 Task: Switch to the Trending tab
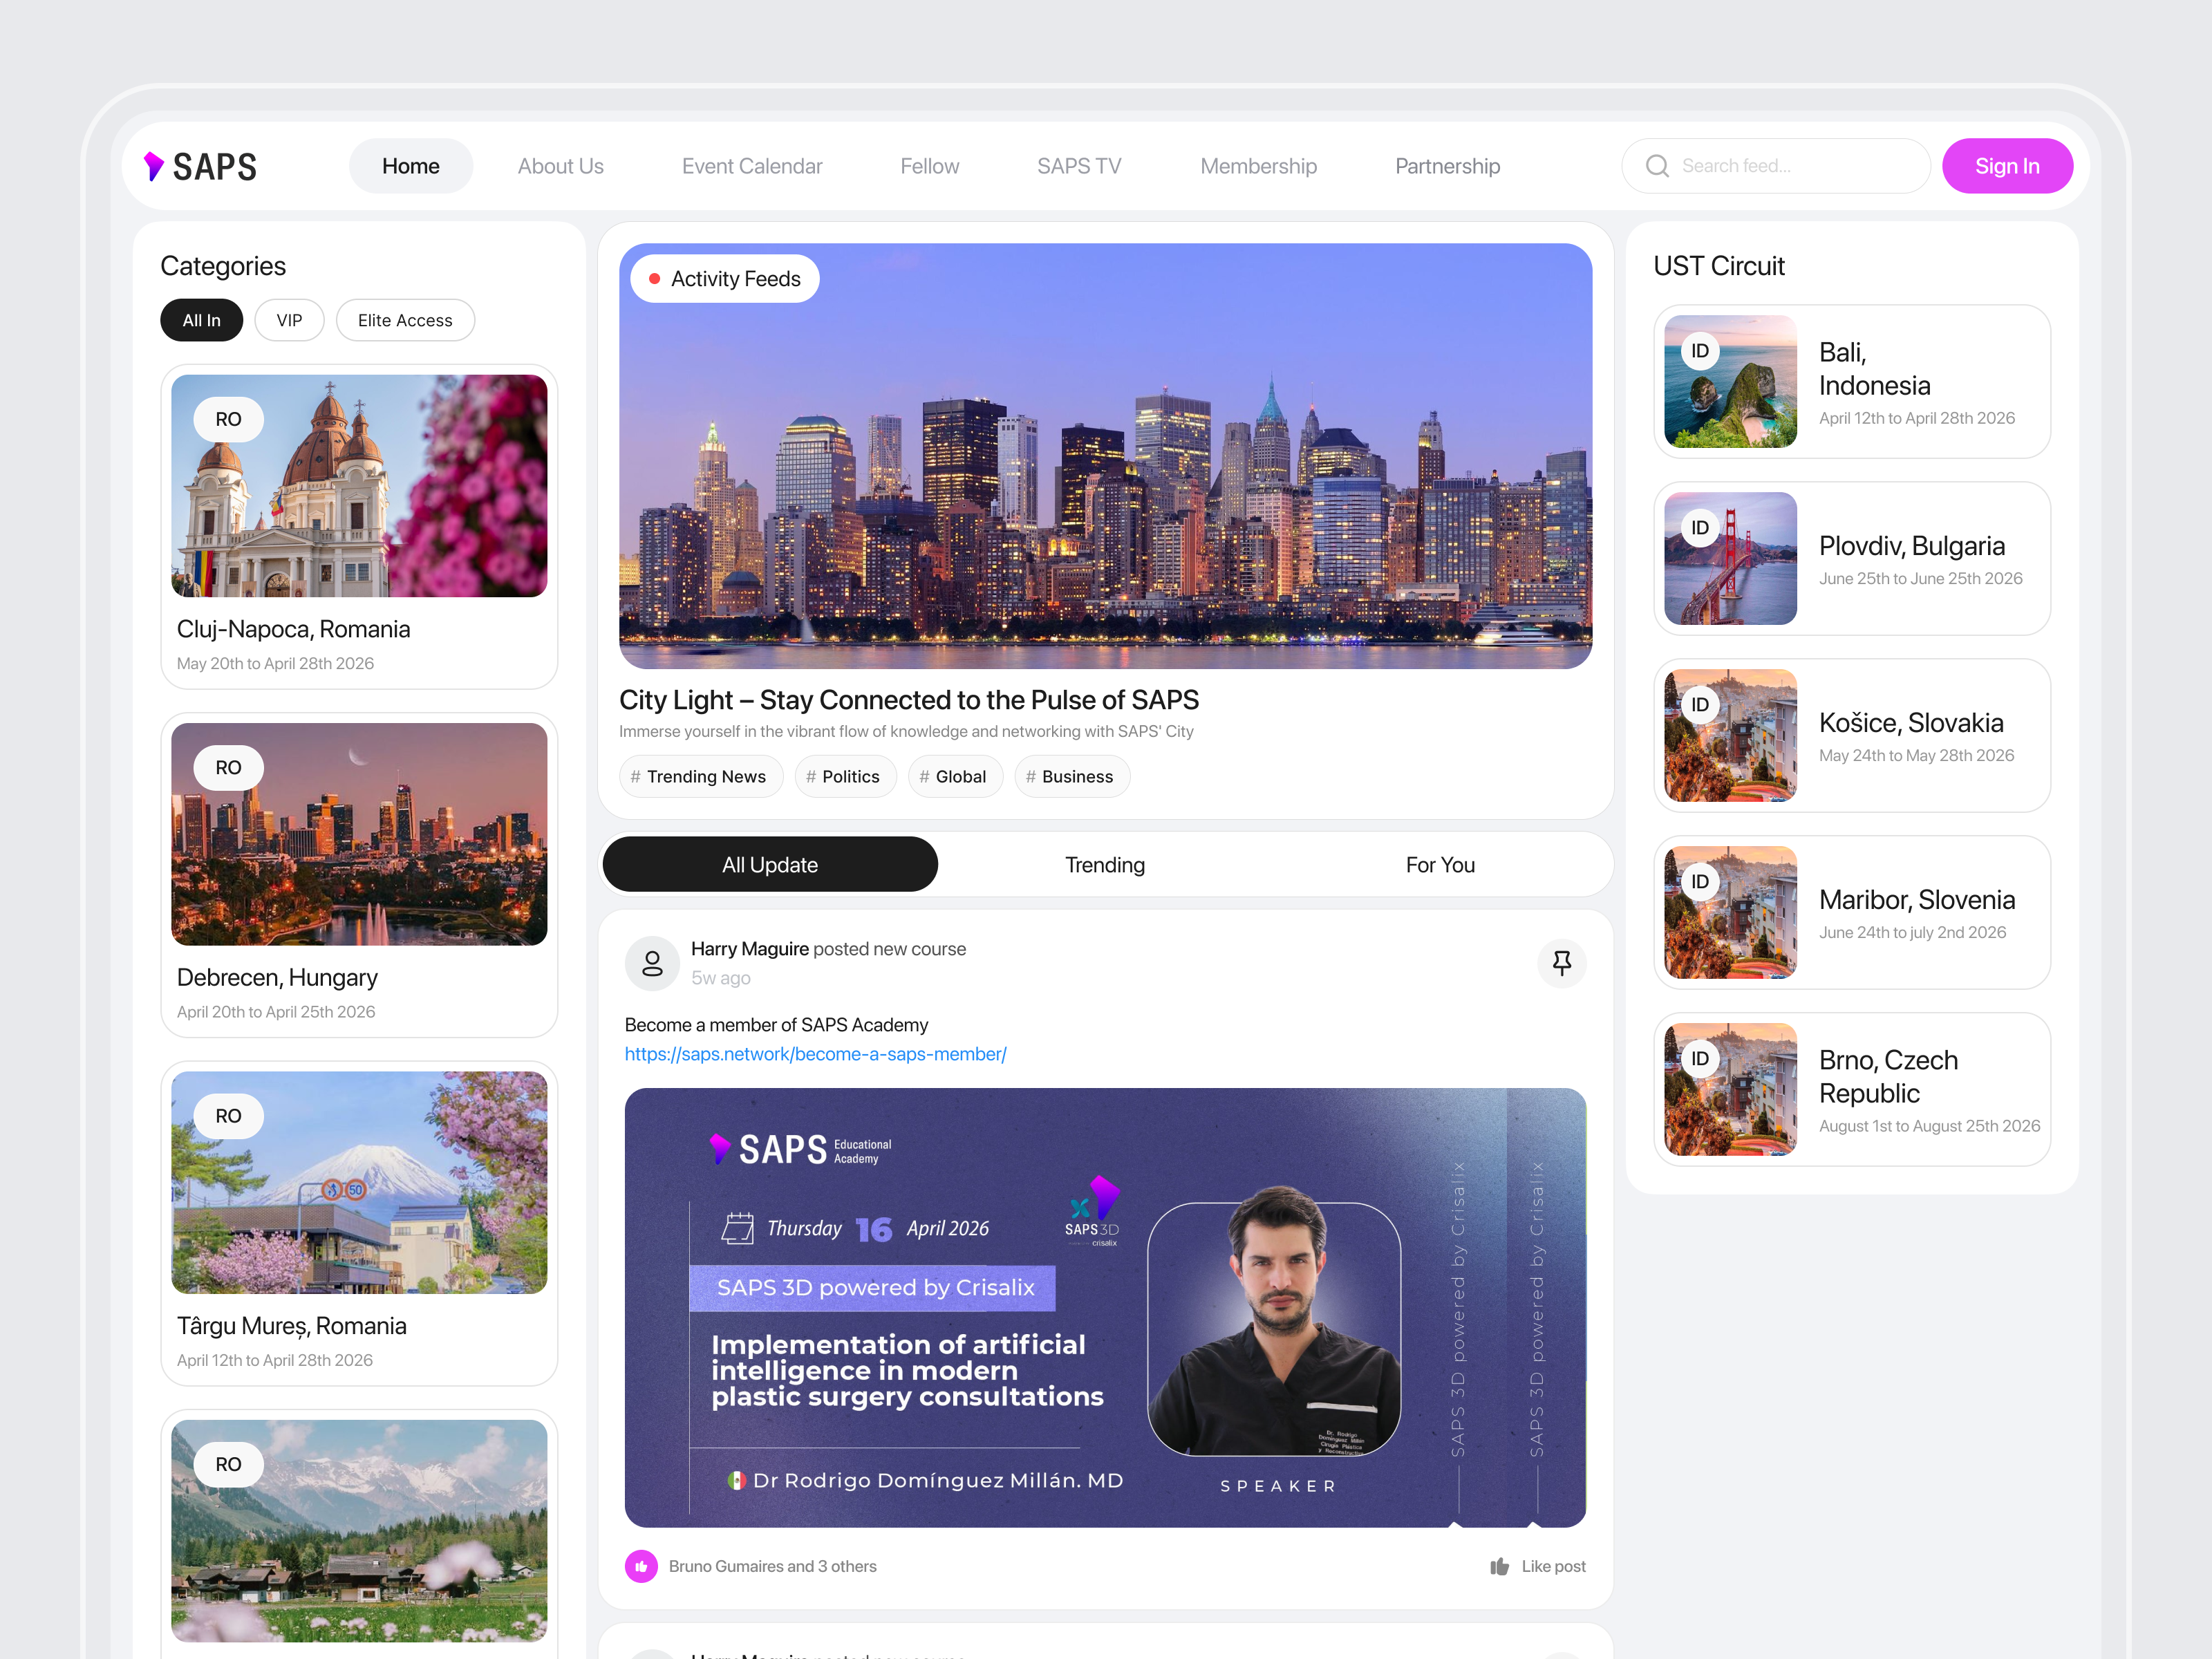(1105, 864)
